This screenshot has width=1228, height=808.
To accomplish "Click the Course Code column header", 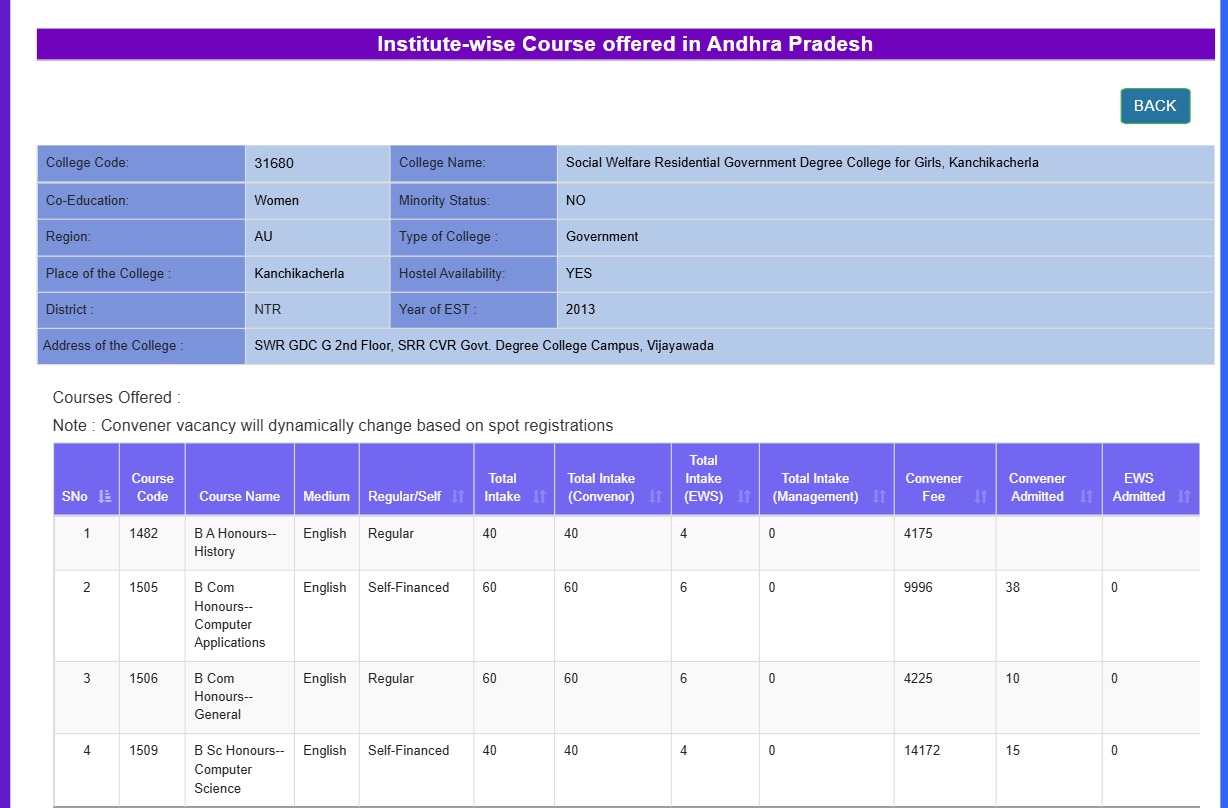I will coord(152,487).
